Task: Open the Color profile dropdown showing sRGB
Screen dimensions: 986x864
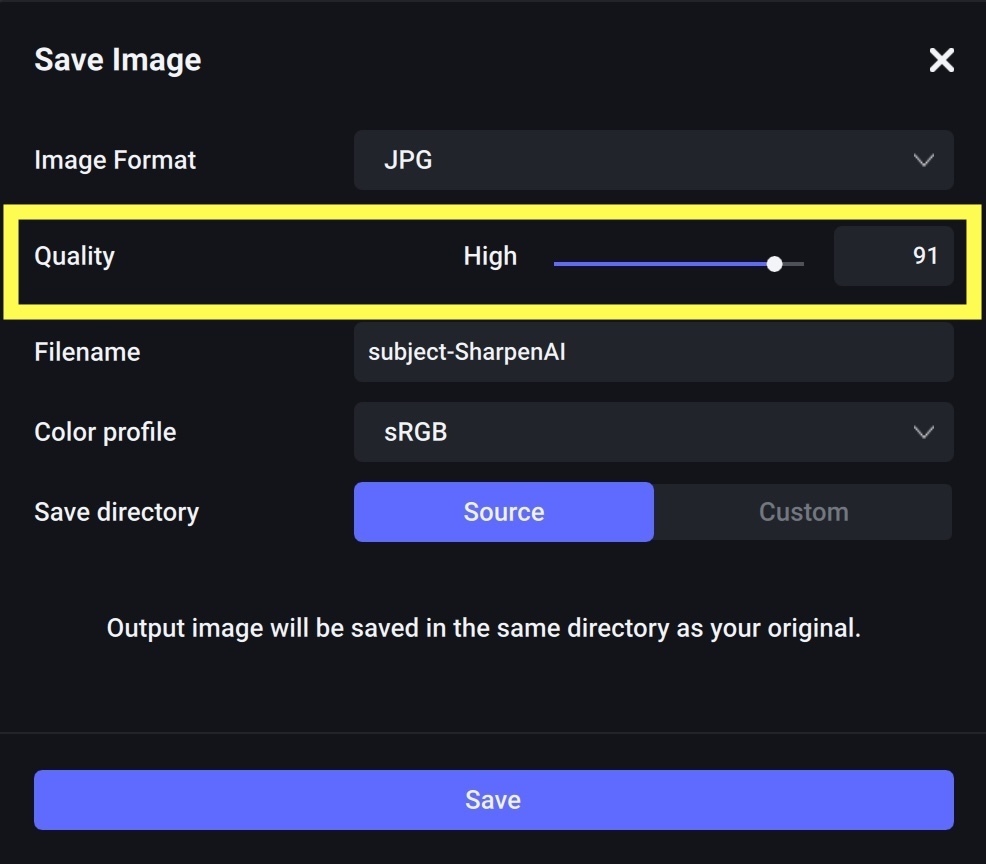Action: [x=652, y=432]
